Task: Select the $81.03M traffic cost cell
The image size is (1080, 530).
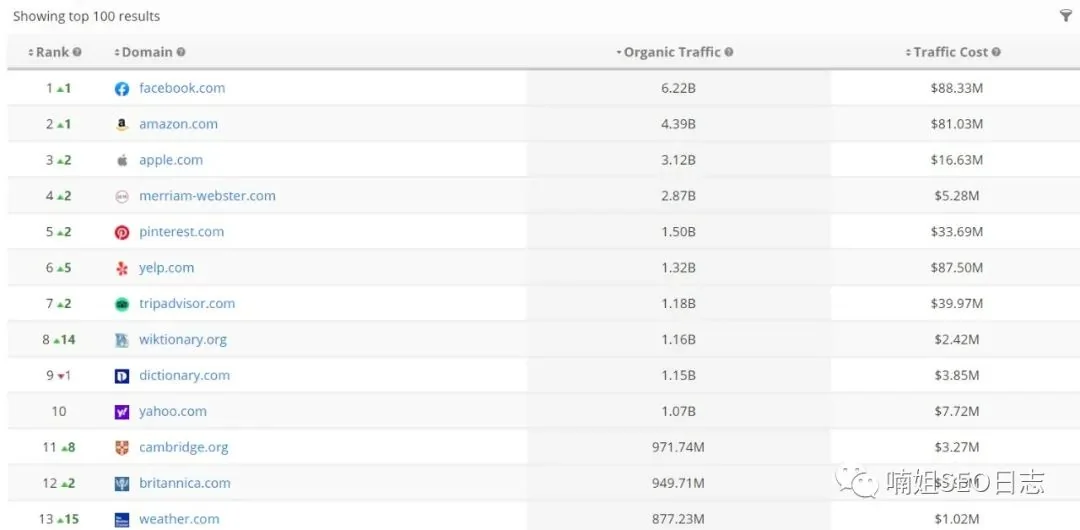Action: (x=957, y=124)
